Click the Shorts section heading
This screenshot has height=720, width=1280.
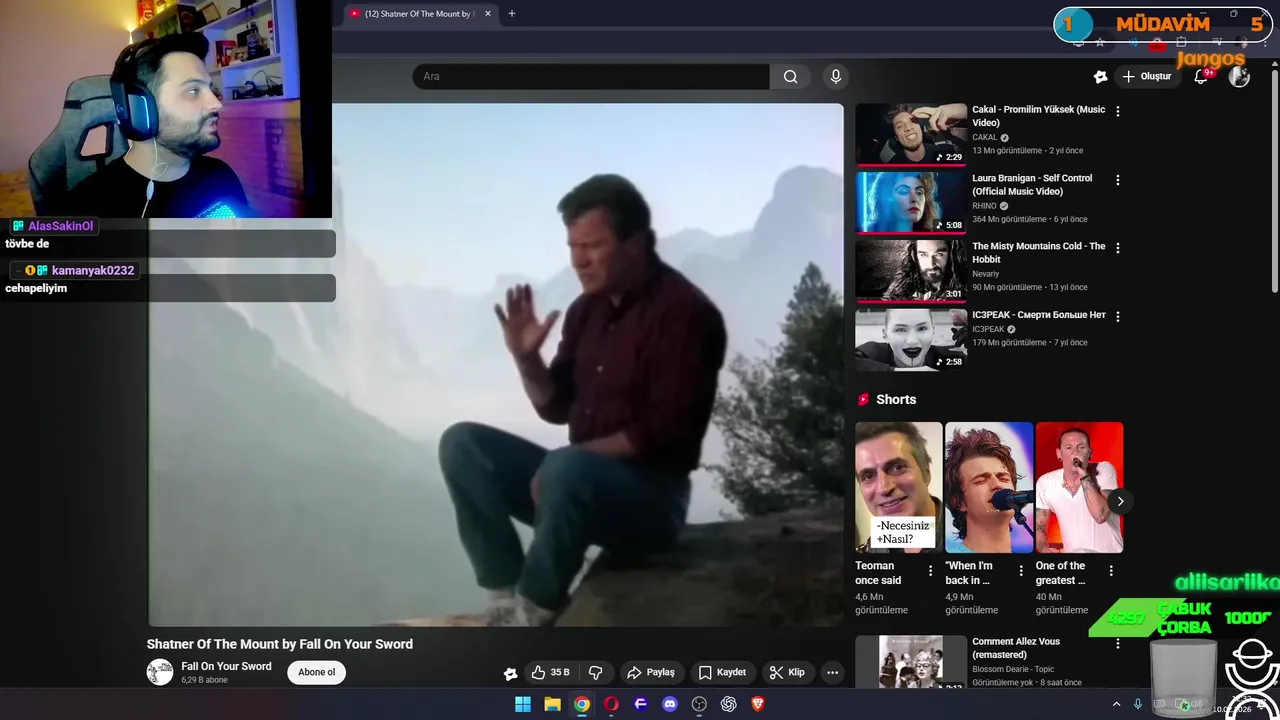896,399
